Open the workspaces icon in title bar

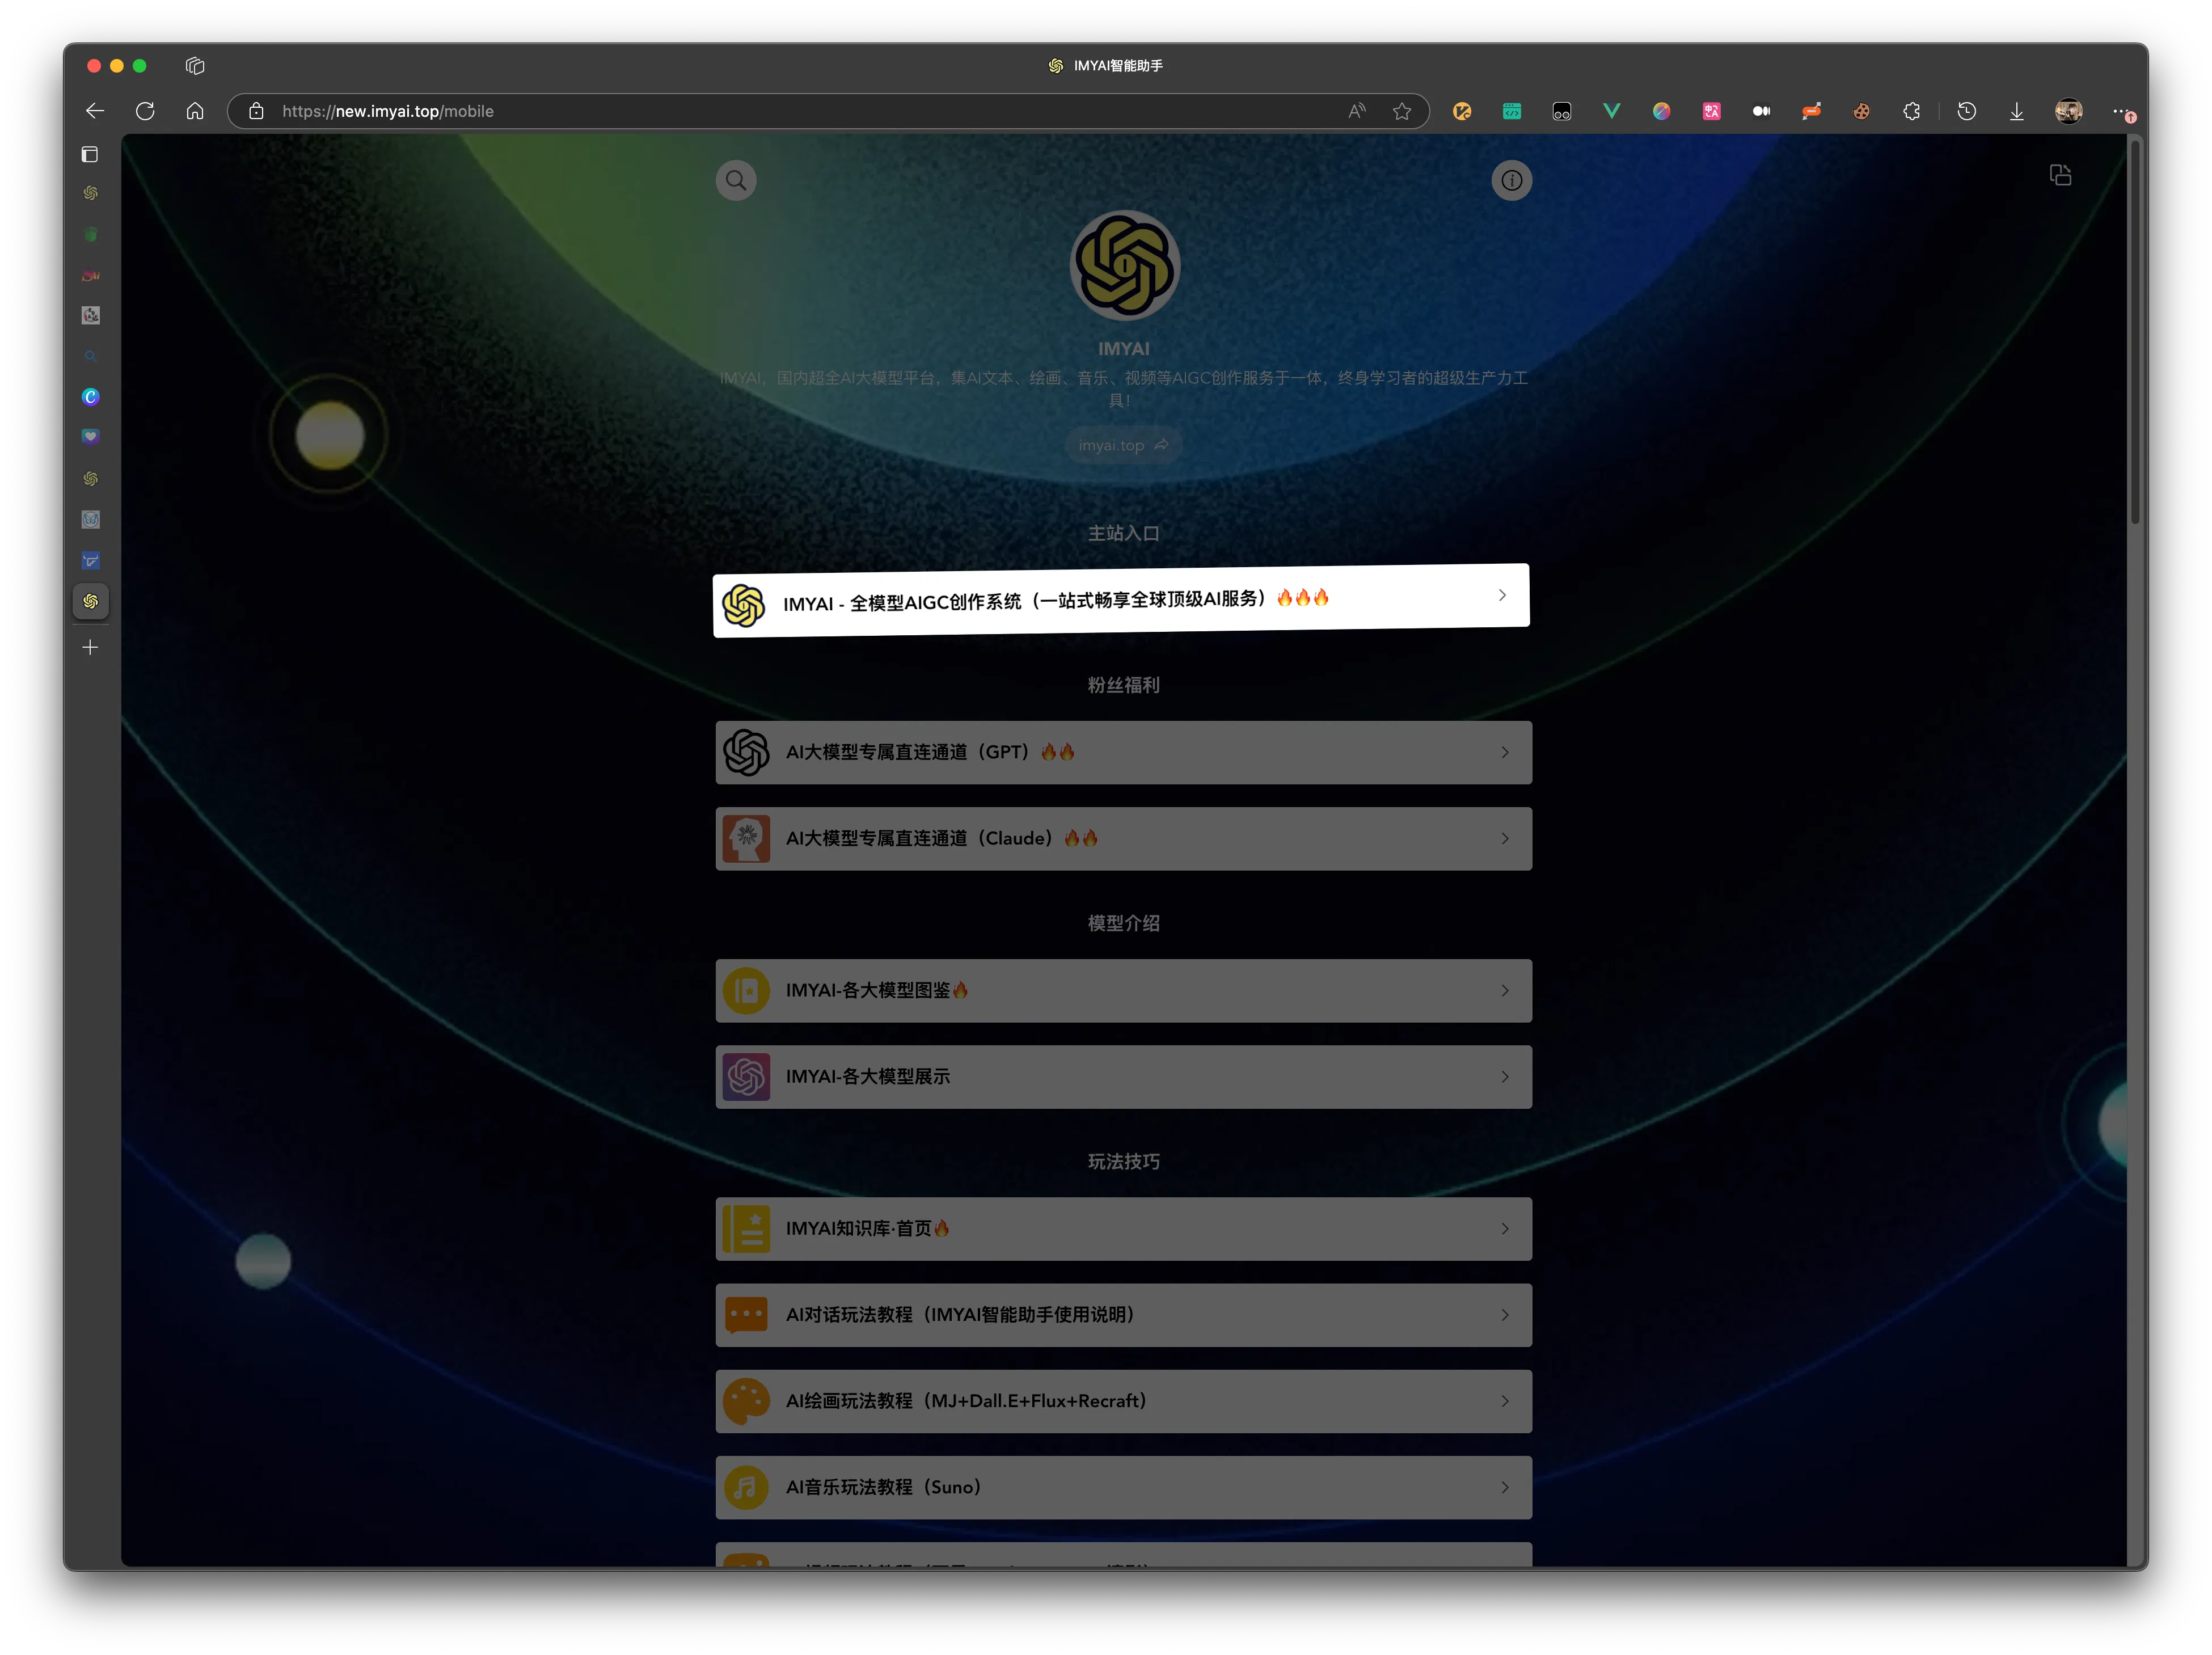coord(195,65)
